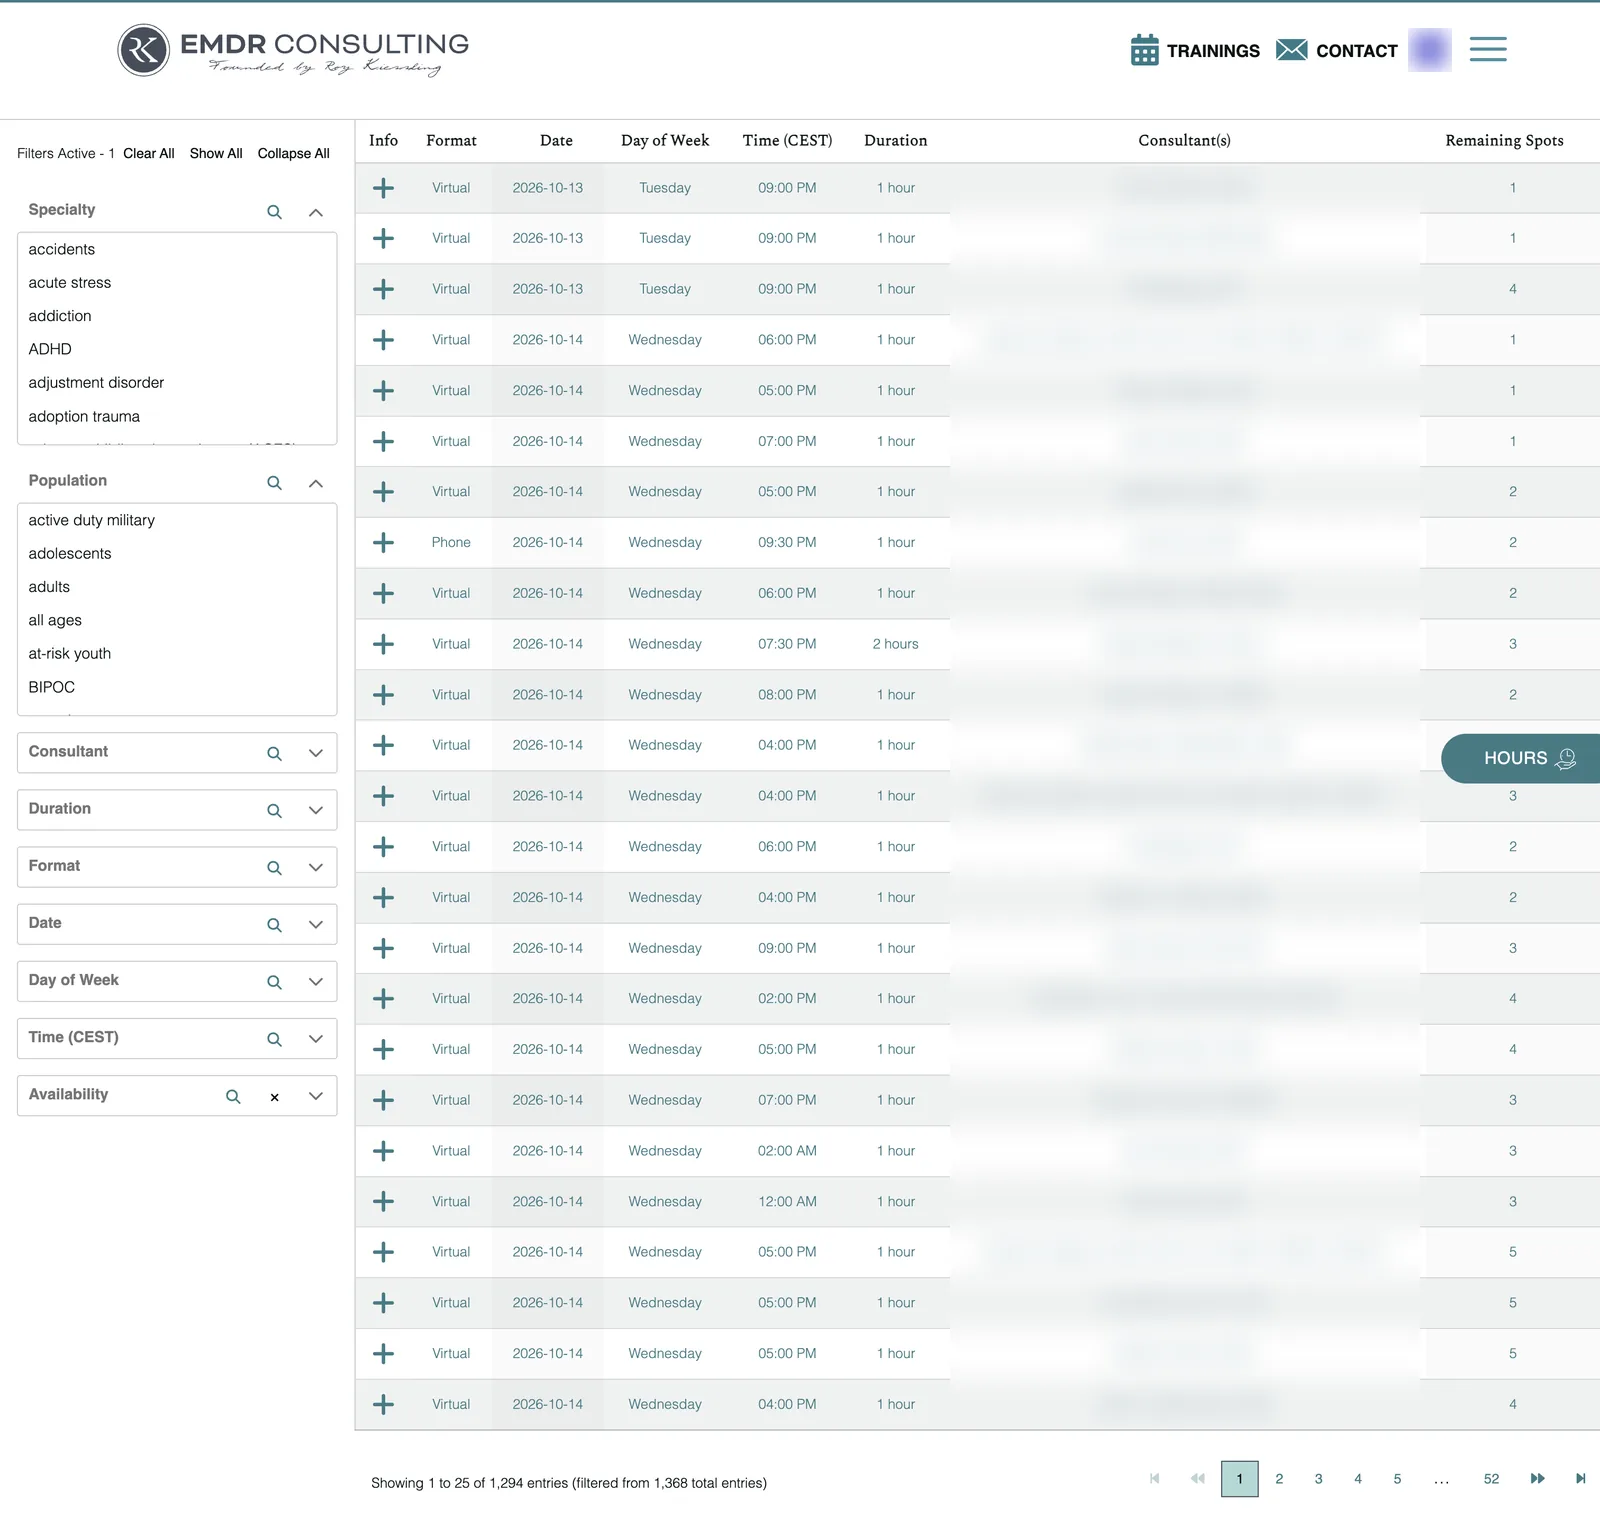Expand the Format filter chevron
This screenshot has height=1513, width=1600.
click(x=316, y=867)
